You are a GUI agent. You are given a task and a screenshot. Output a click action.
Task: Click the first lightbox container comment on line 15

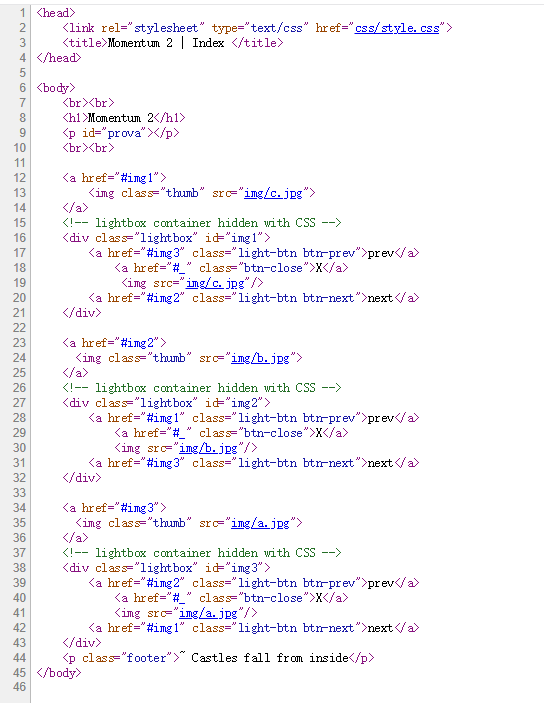pos(202,223)
